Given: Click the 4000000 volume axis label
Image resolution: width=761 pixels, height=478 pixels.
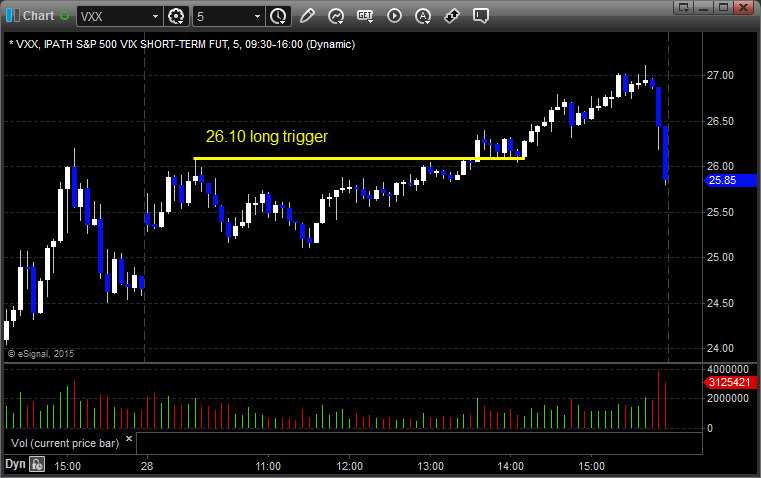Looking at the screenshot, I should (728, 369).
